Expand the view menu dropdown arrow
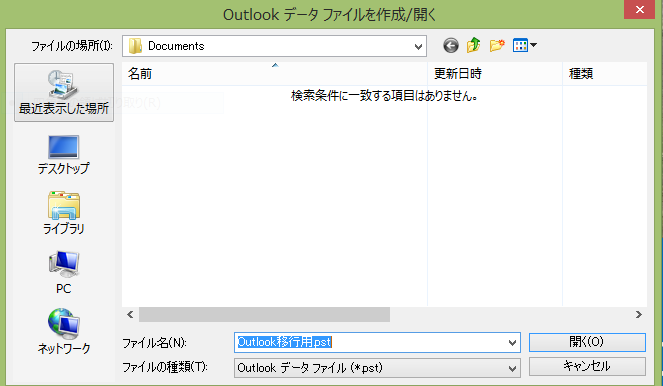 point(534,45)
